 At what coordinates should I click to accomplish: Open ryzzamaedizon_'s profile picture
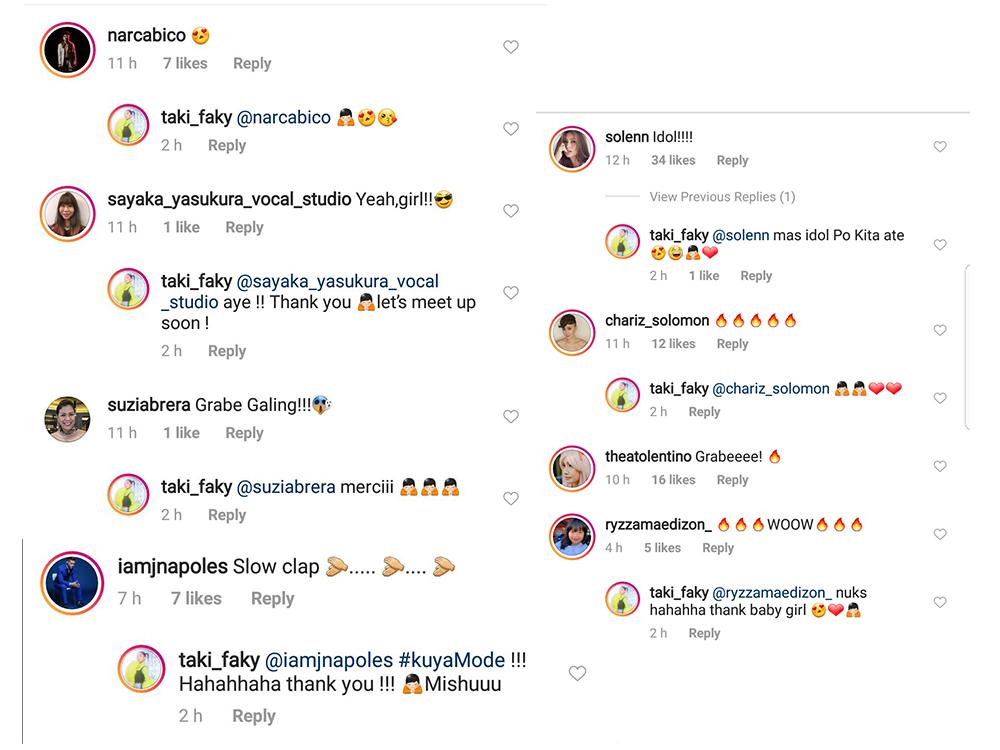click(x=573, y=537)
